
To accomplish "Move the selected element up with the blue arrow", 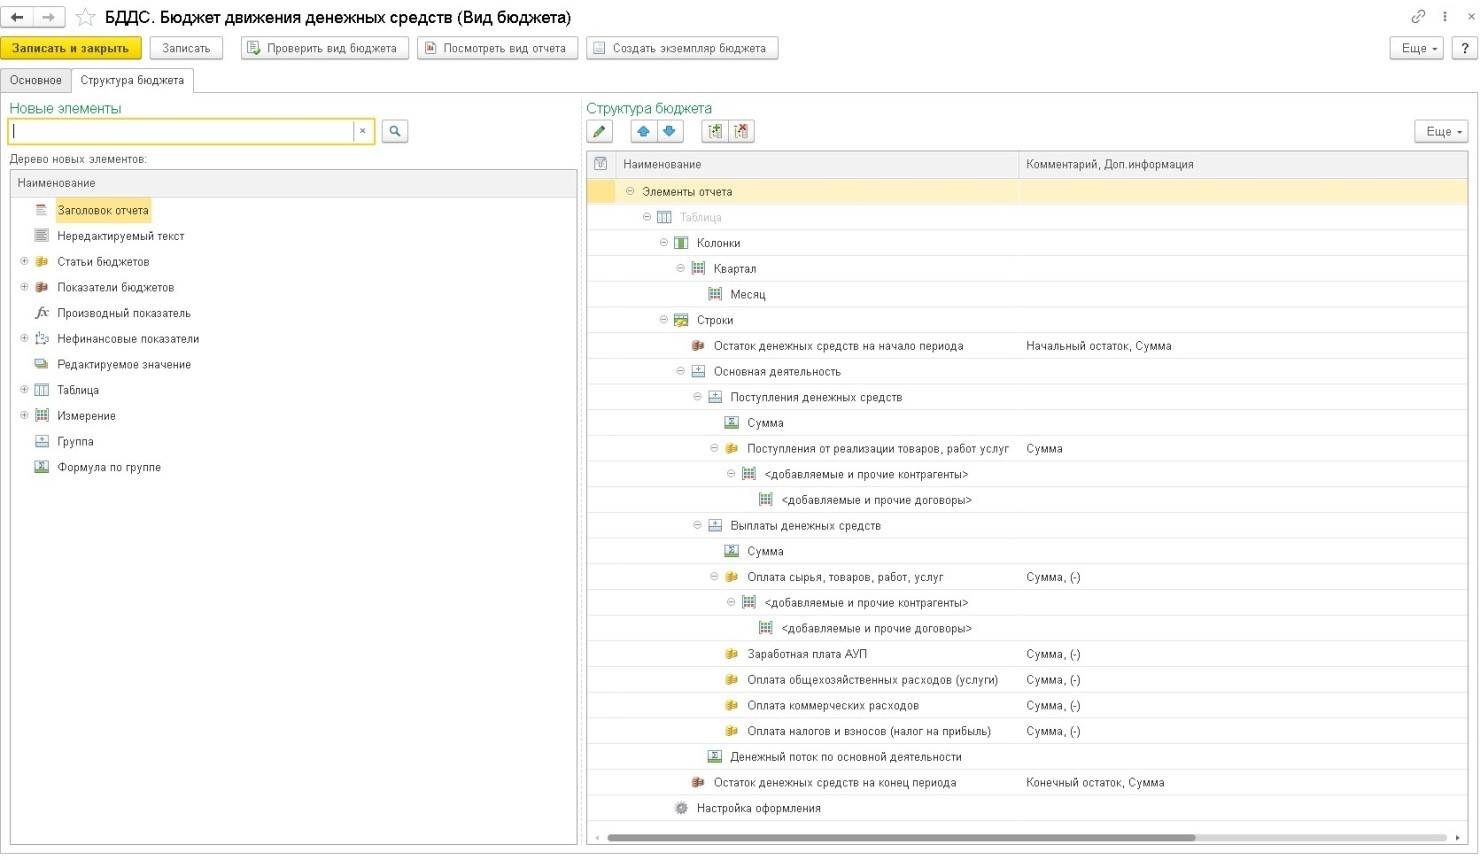I will click(643, 131).
